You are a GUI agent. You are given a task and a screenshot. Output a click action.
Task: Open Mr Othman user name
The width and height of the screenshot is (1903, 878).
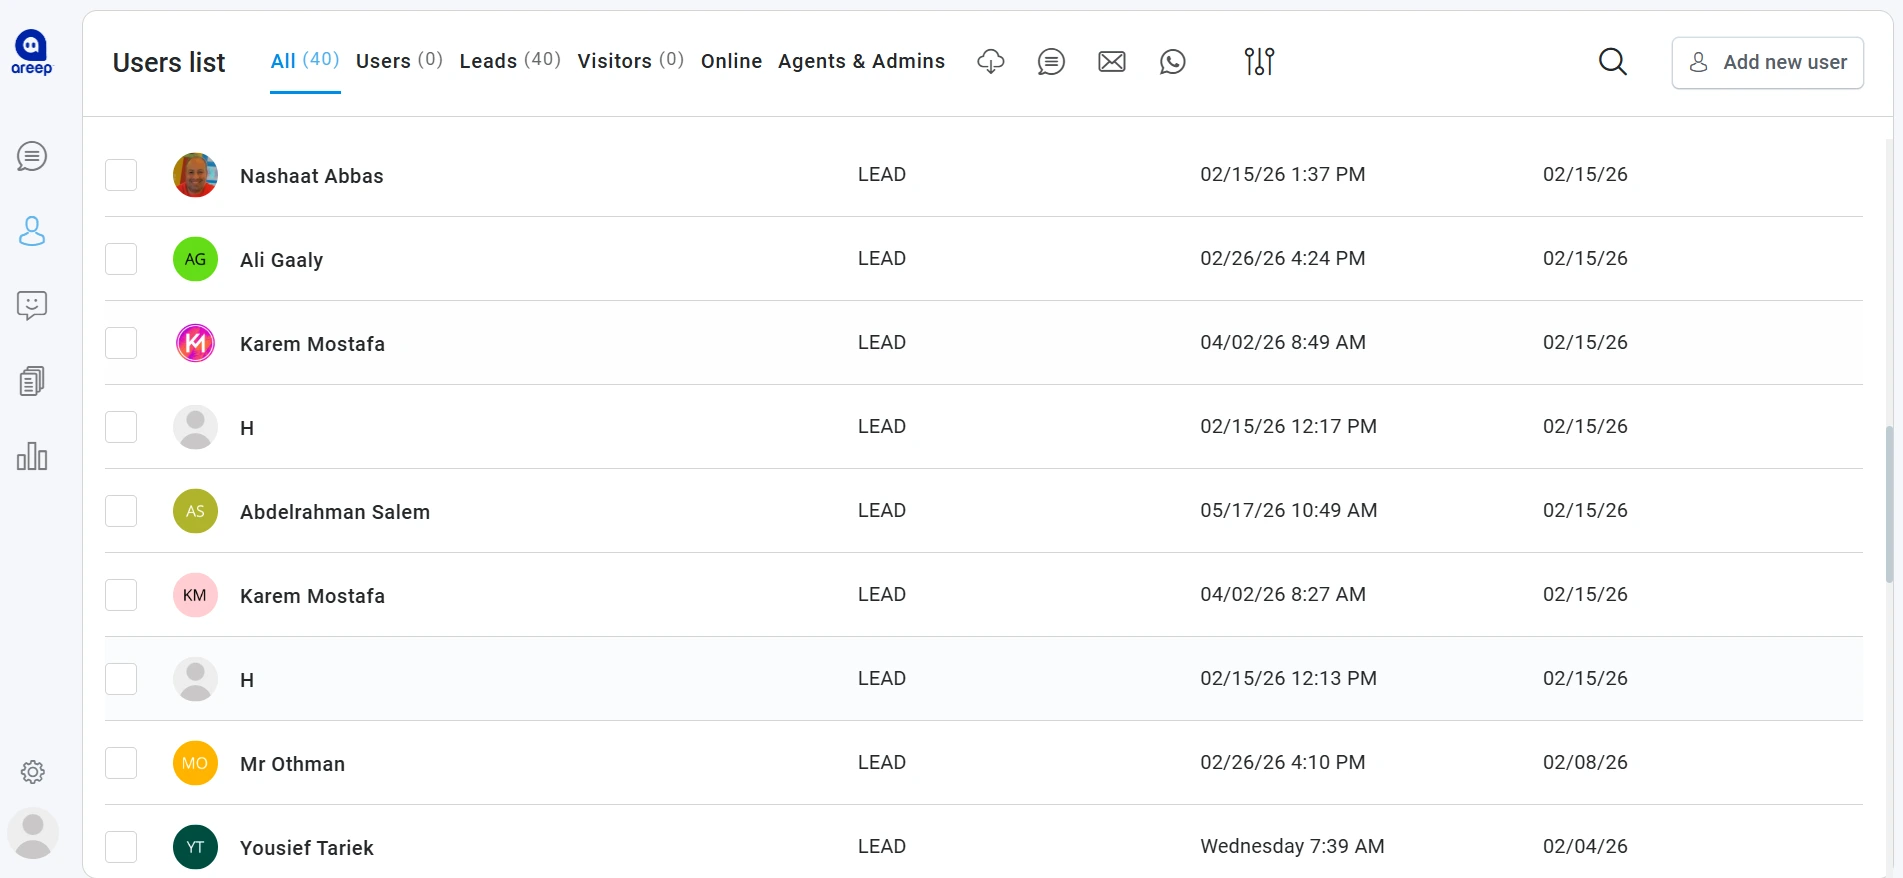click(293, 764)
